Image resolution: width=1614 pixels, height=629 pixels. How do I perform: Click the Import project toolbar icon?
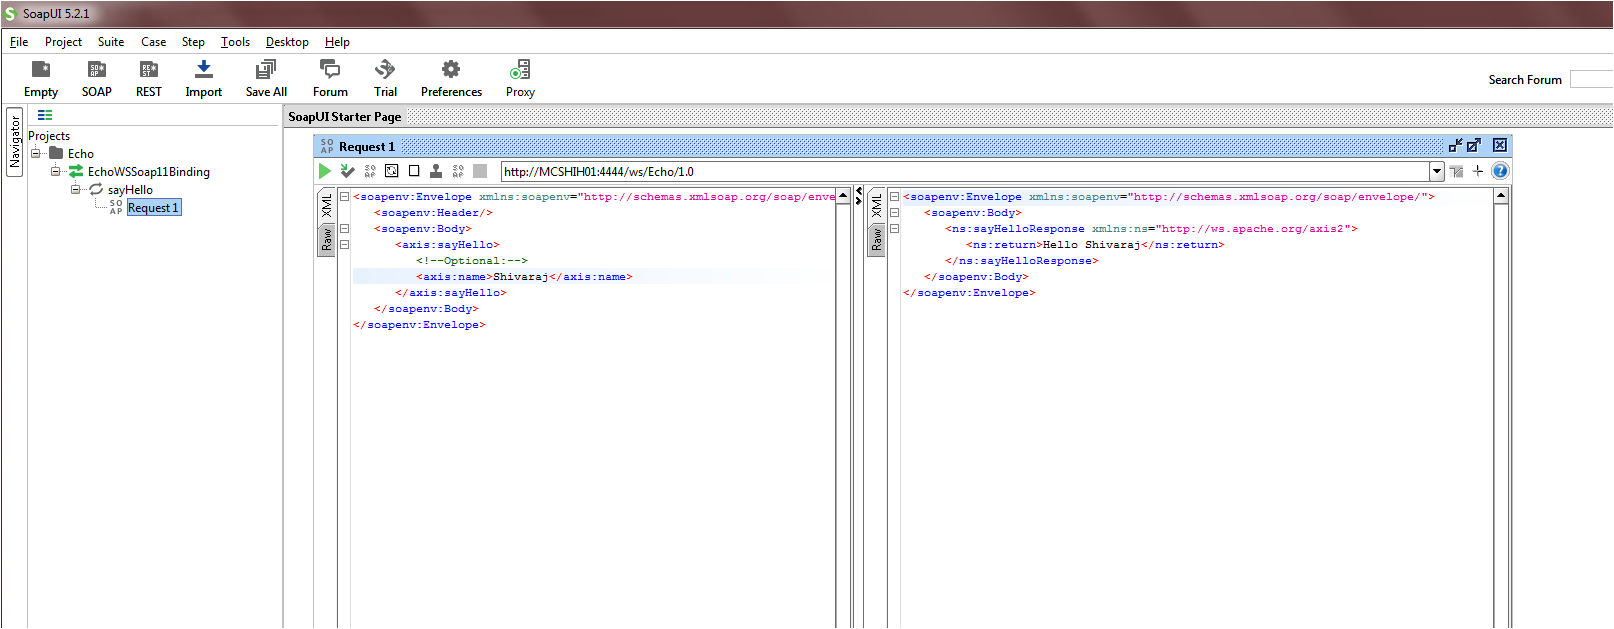(203, 78)
